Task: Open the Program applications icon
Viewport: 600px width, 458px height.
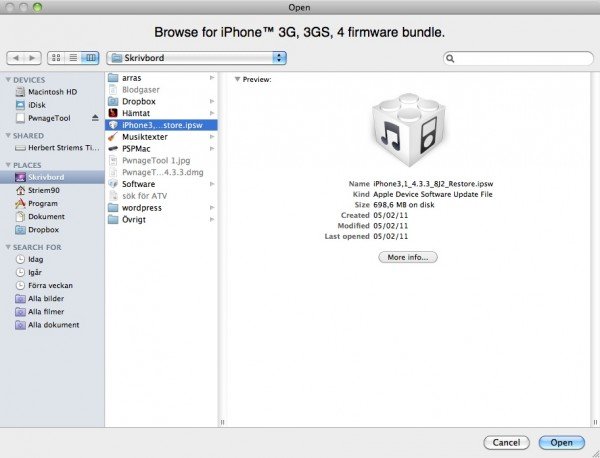Action: [x=20, y=204]
